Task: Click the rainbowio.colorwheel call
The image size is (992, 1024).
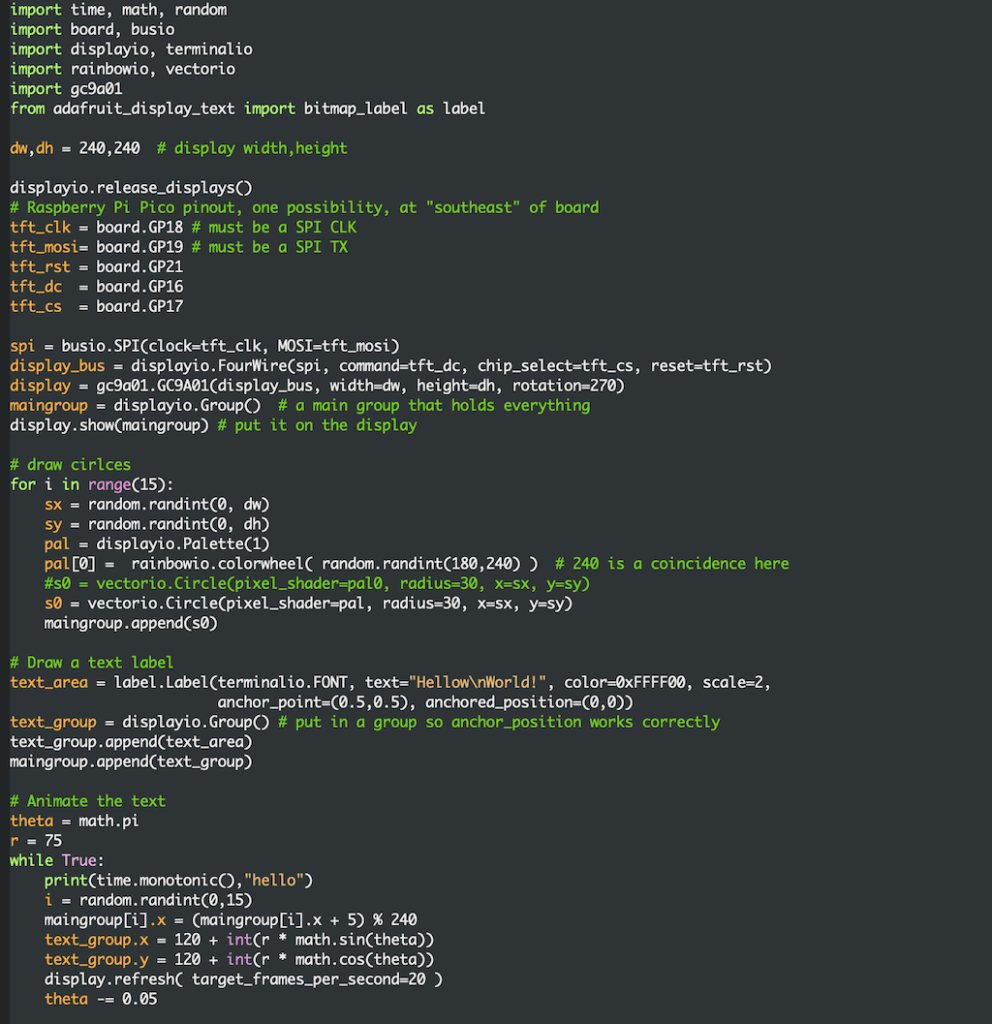Action: tap(334, 564)
